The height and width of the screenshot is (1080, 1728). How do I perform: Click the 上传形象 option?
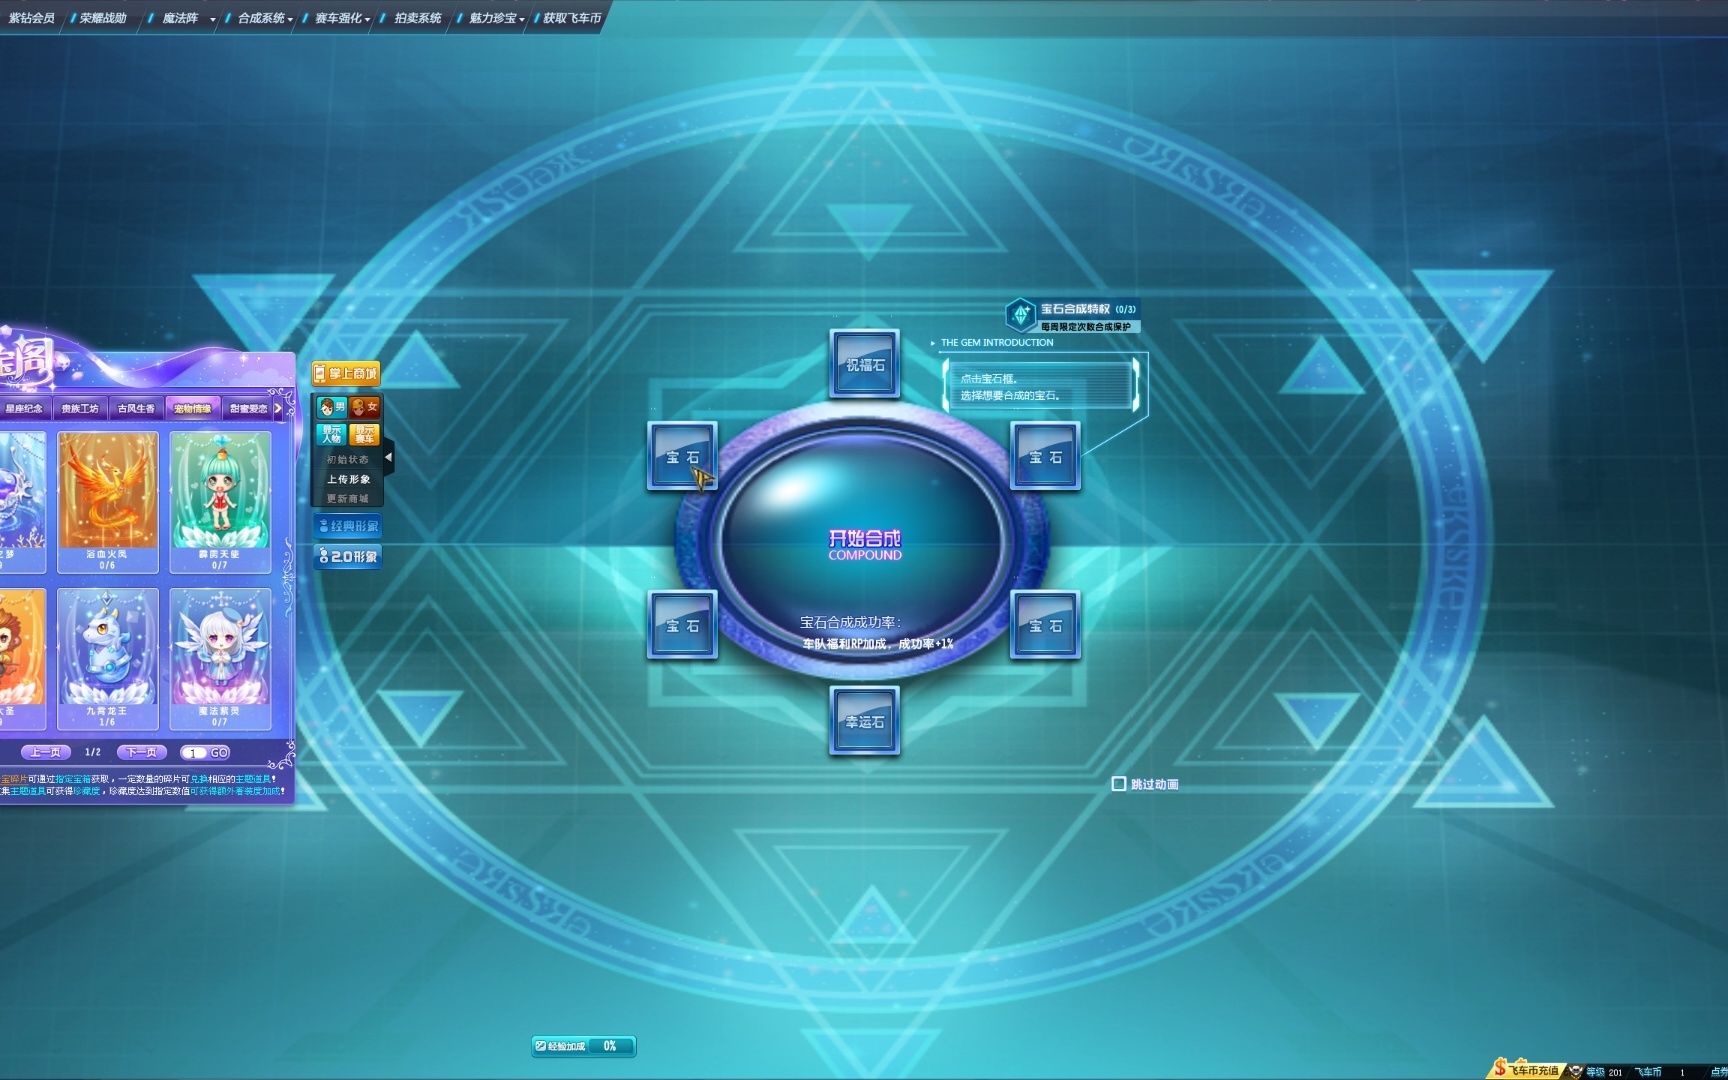(348, 479)
